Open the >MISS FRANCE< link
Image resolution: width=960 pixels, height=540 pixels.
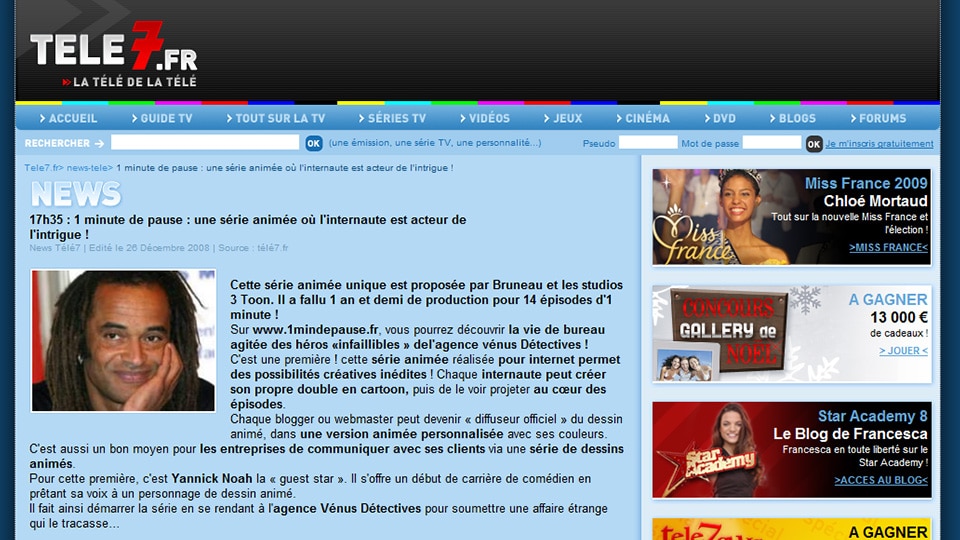coord(888,247)
